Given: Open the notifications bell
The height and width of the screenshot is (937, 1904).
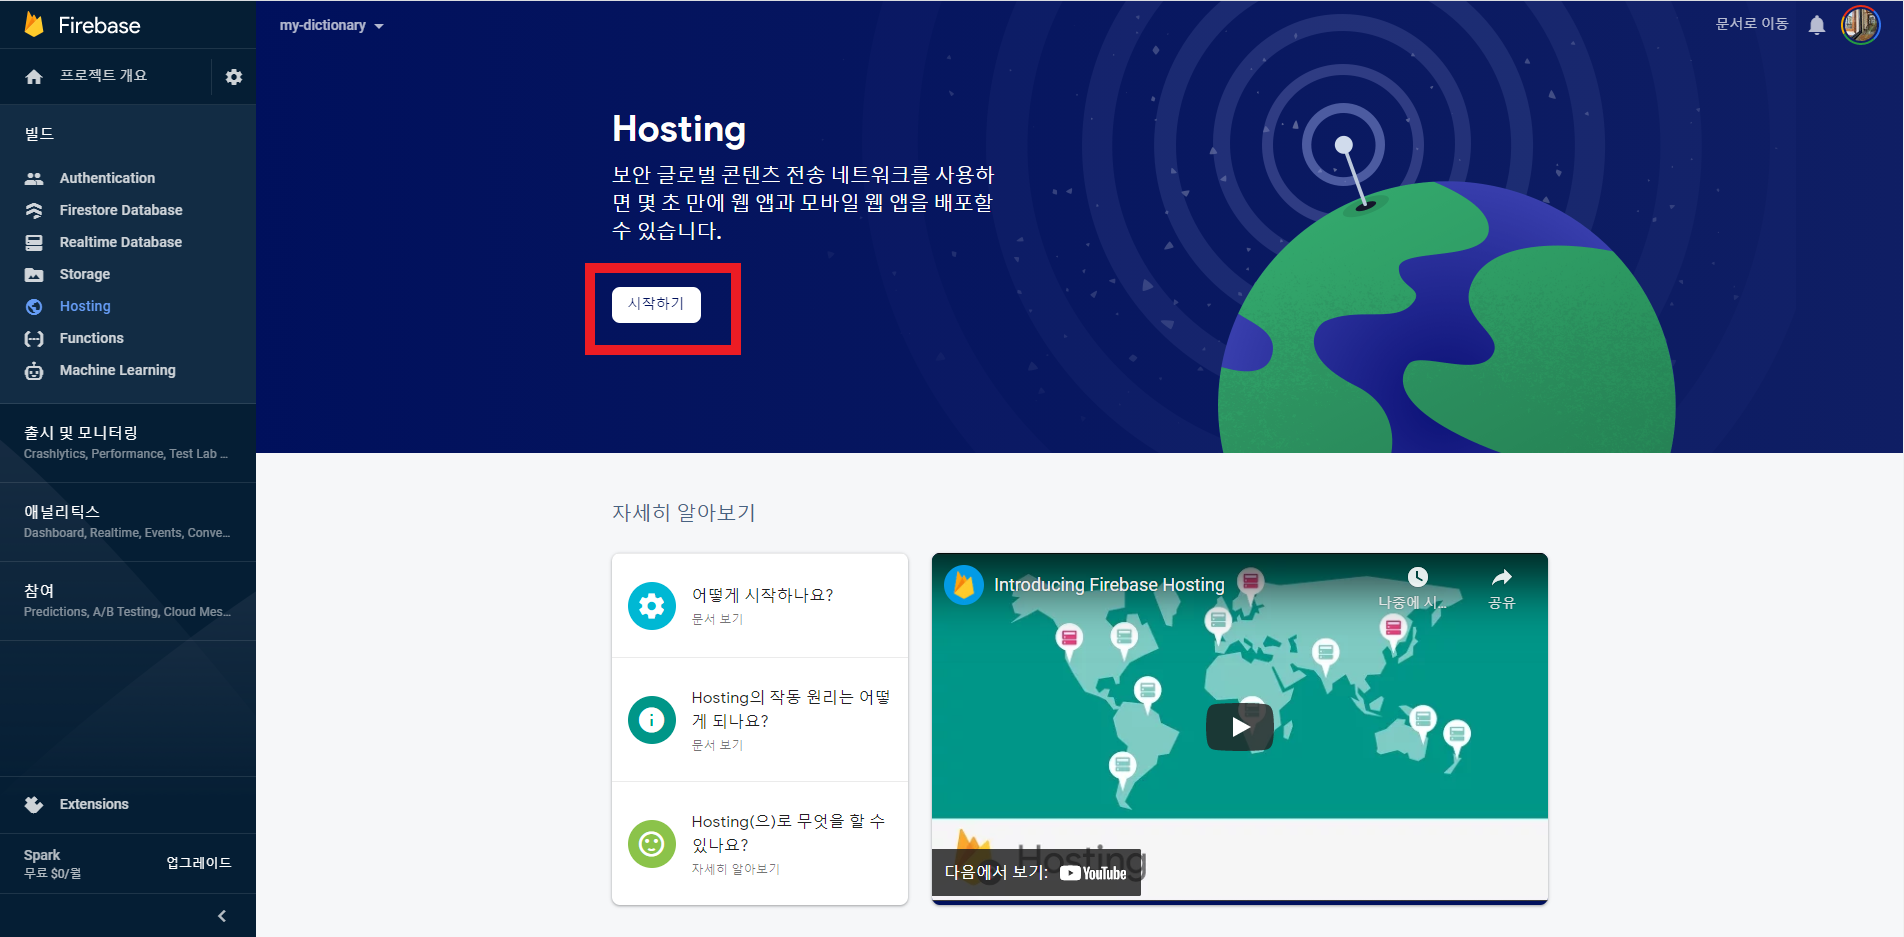Looking at the screenshot, I should [1817, 25].
